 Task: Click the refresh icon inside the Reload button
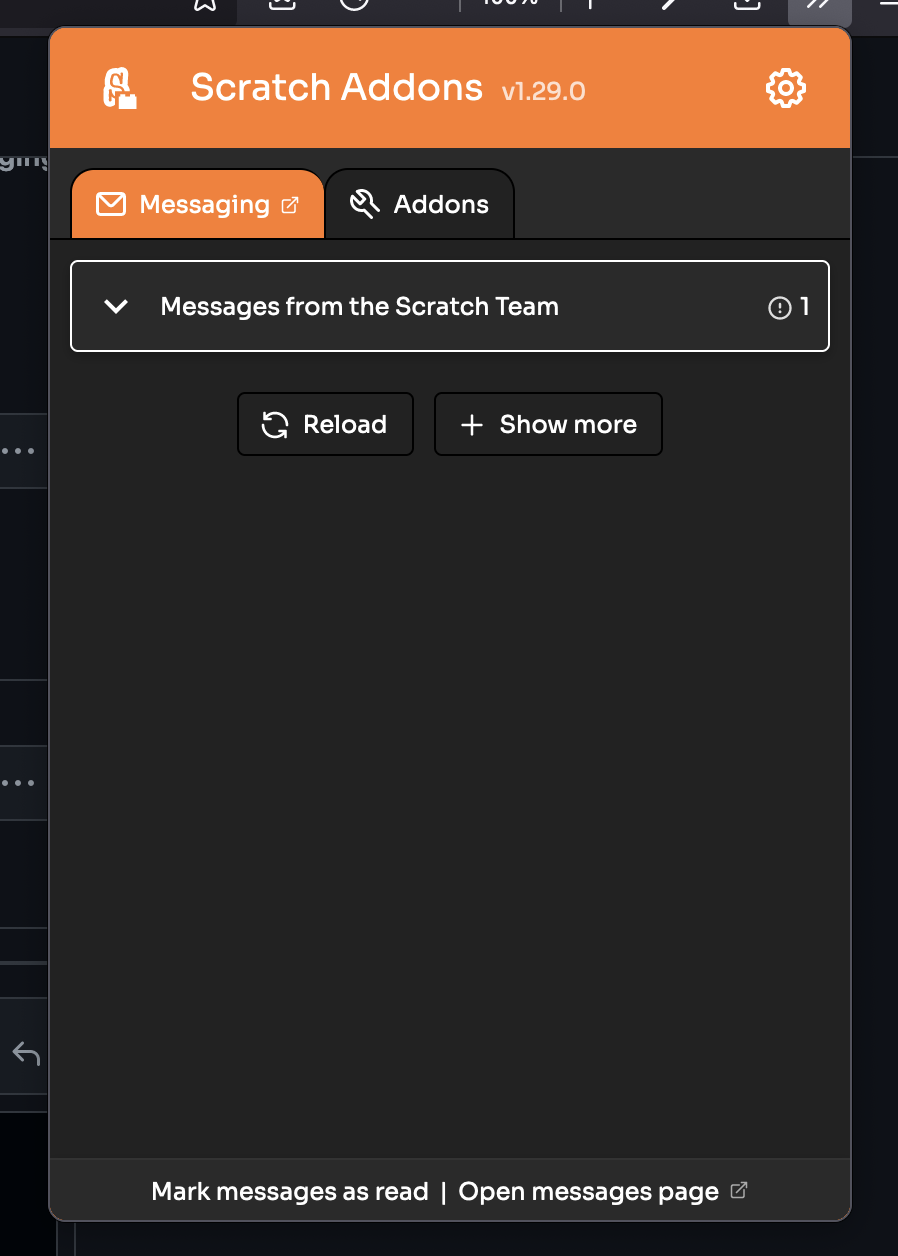(274, 424)
